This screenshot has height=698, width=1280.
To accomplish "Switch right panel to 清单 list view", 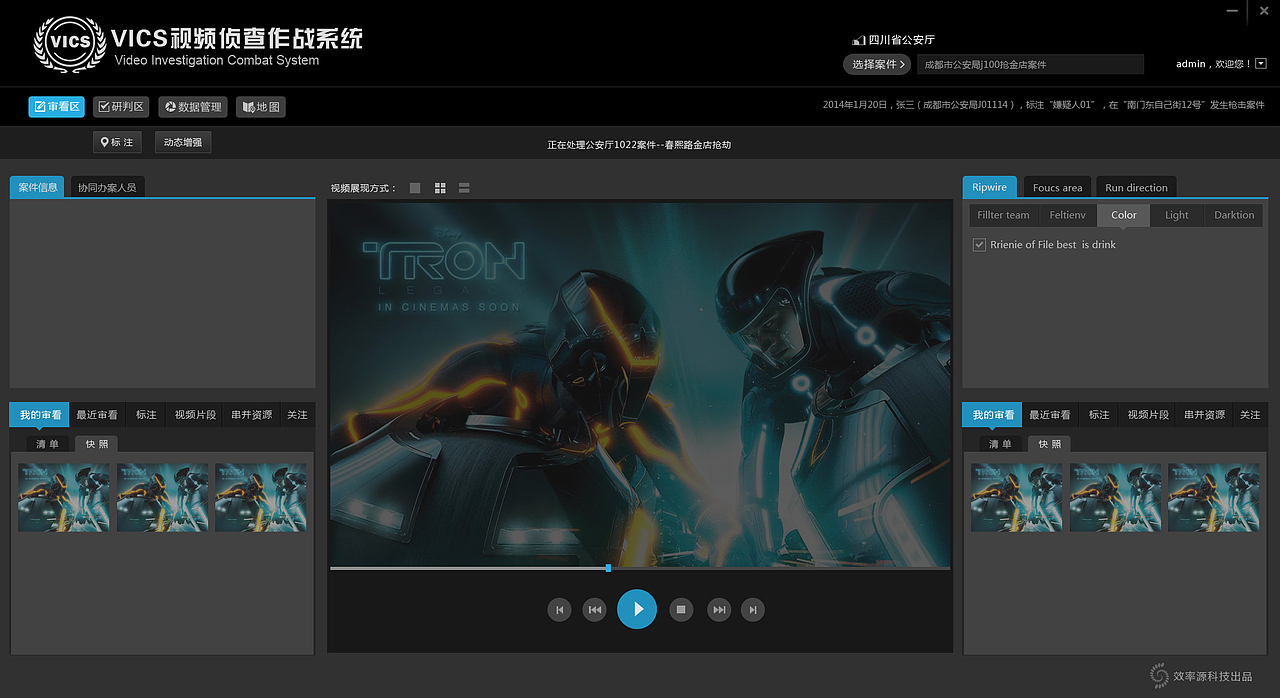I will click(1001, 444).
